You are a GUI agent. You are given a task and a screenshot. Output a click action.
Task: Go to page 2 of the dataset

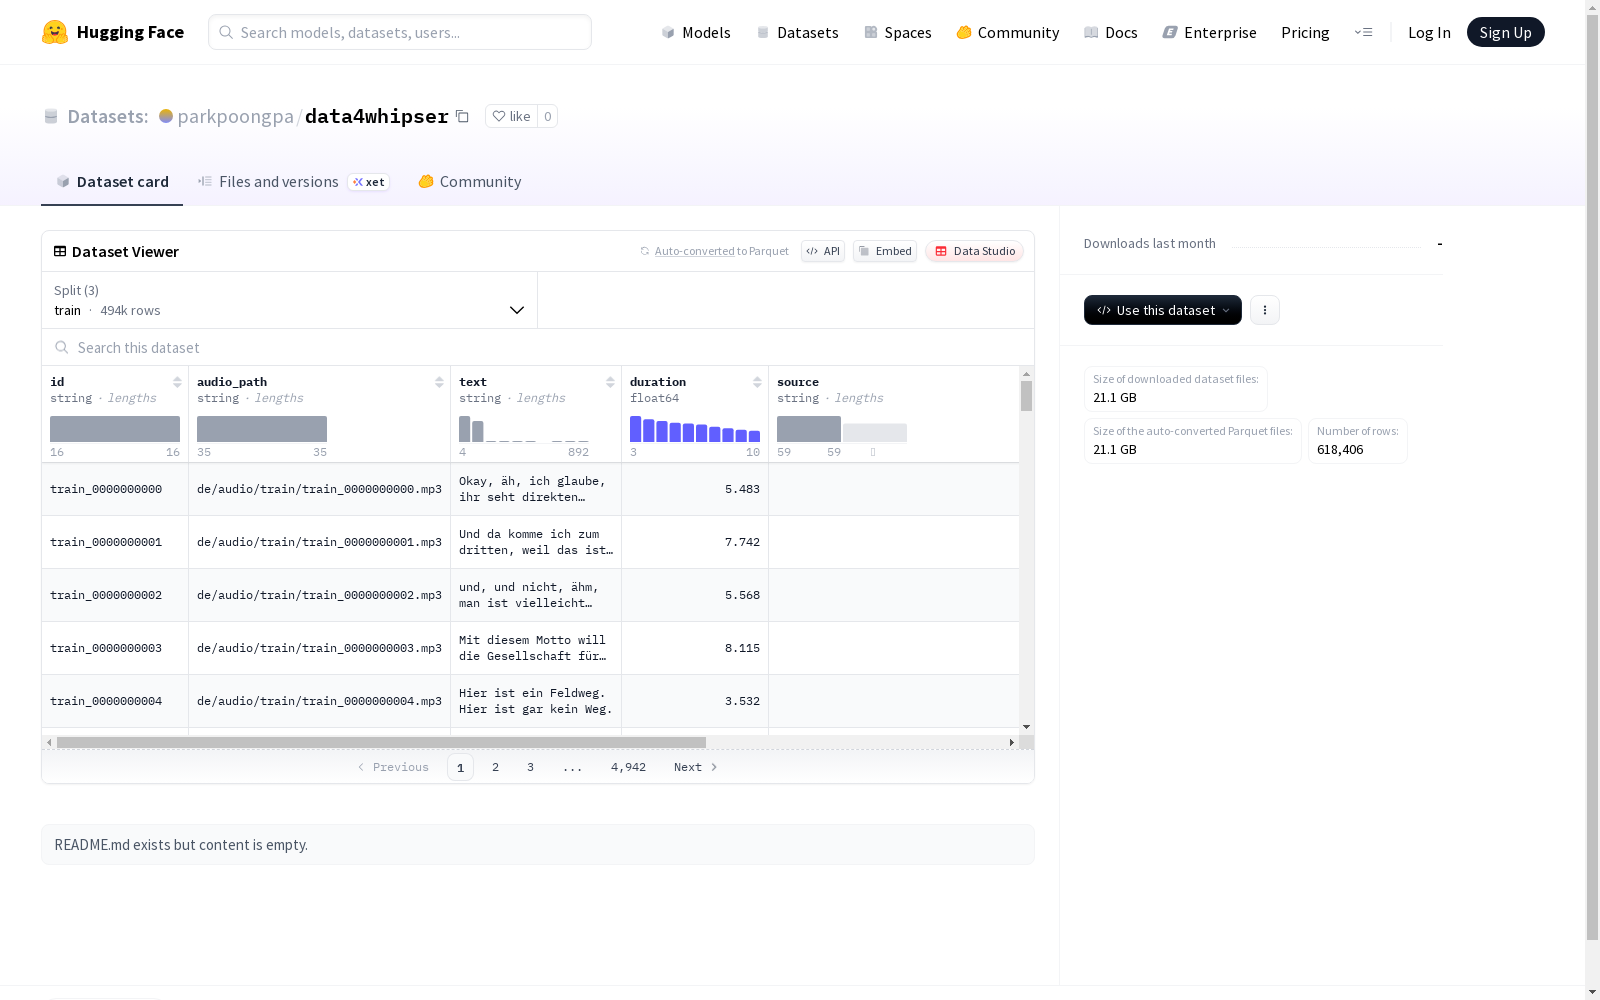[495, 767]
